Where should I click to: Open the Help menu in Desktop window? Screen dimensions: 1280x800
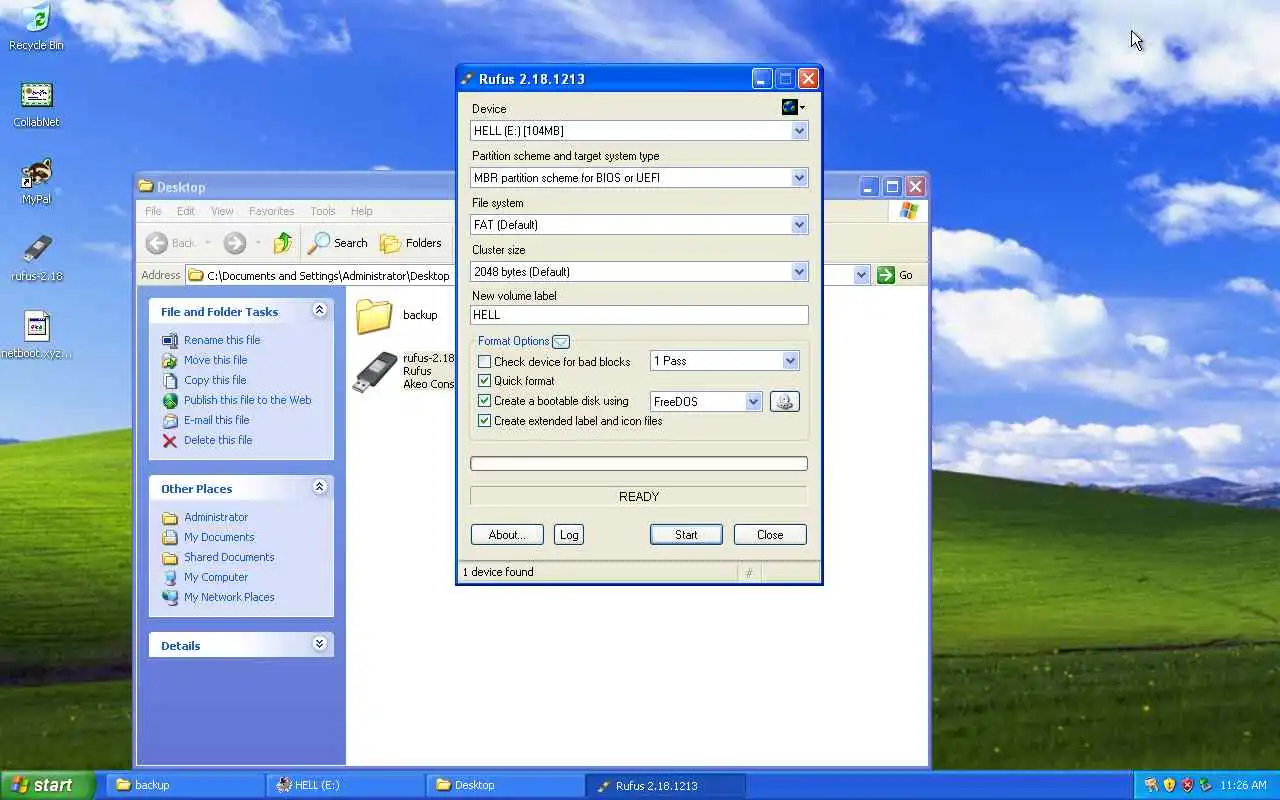(x=362, y=211)
